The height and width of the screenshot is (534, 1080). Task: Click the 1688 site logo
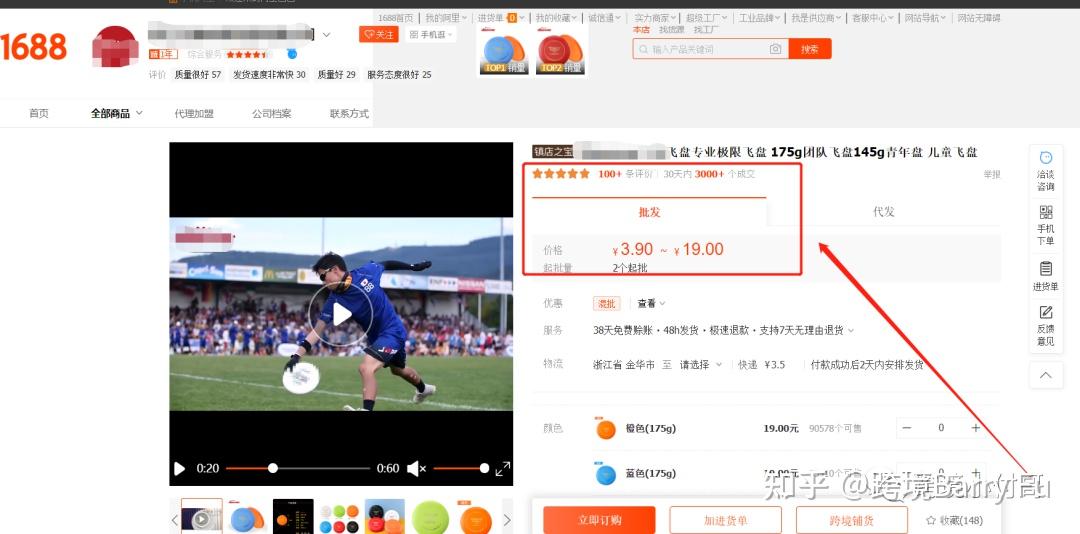[33, 47]
